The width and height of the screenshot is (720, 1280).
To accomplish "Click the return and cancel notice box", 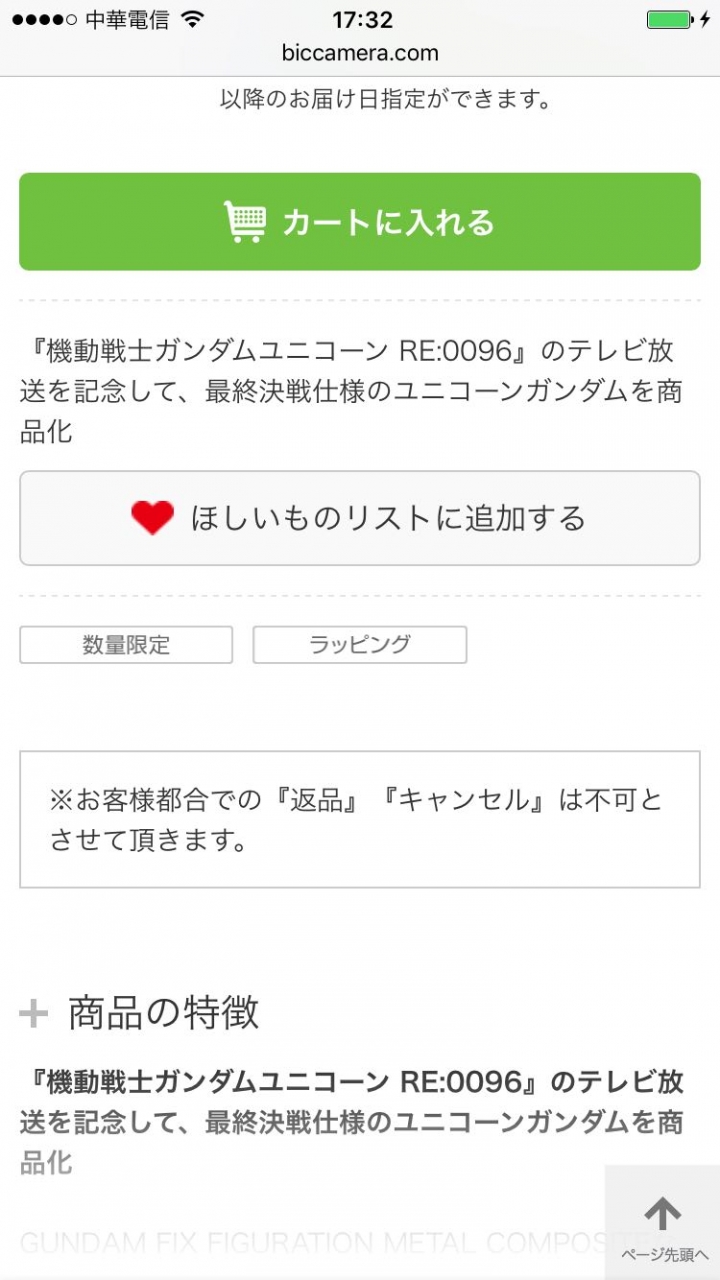I will click(360, 819).
